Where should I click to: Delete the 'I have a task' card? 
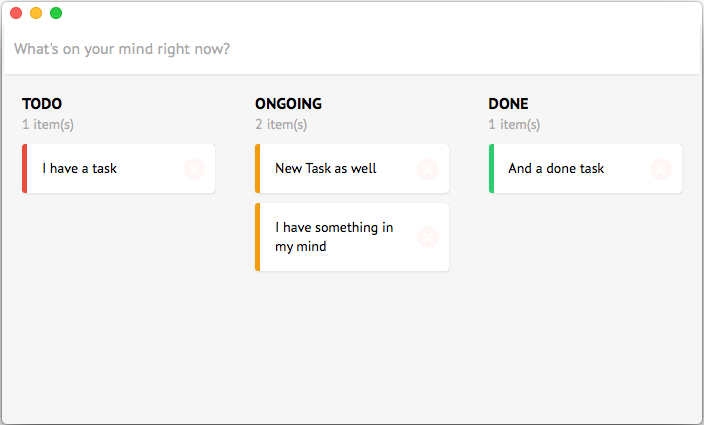click(x=194, y=169)
